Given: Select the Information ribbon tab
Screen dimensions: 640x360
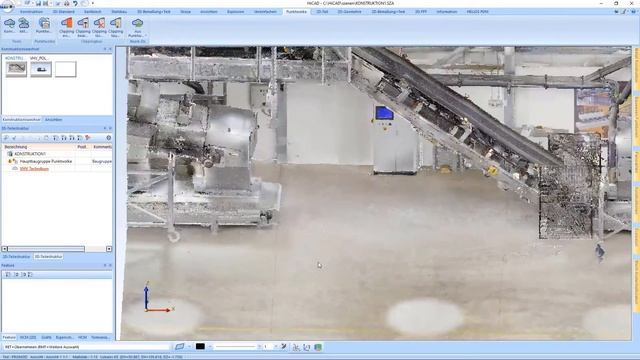Looking at the screenshot, I should tap(447, 12).
